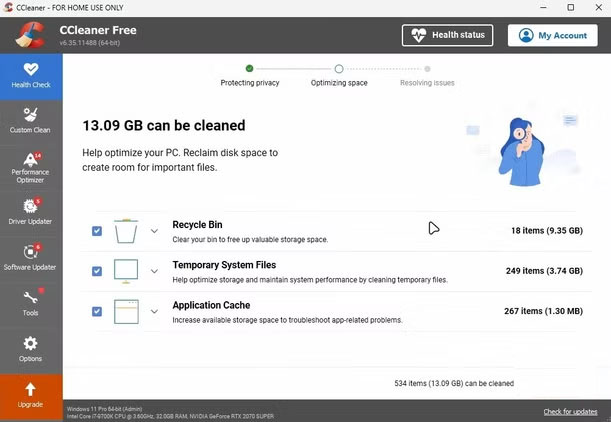
Task: Click the Health status button
Action: (447, 35)
